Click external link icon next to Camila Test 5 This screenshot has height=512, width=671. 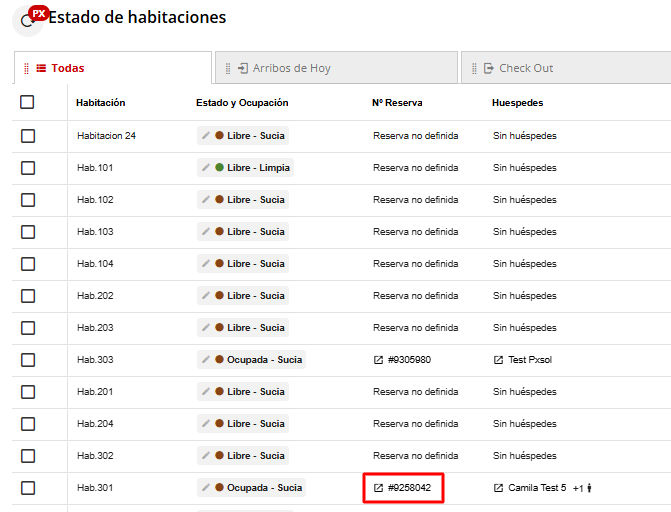pyautogui.click(x=498, y=488)
